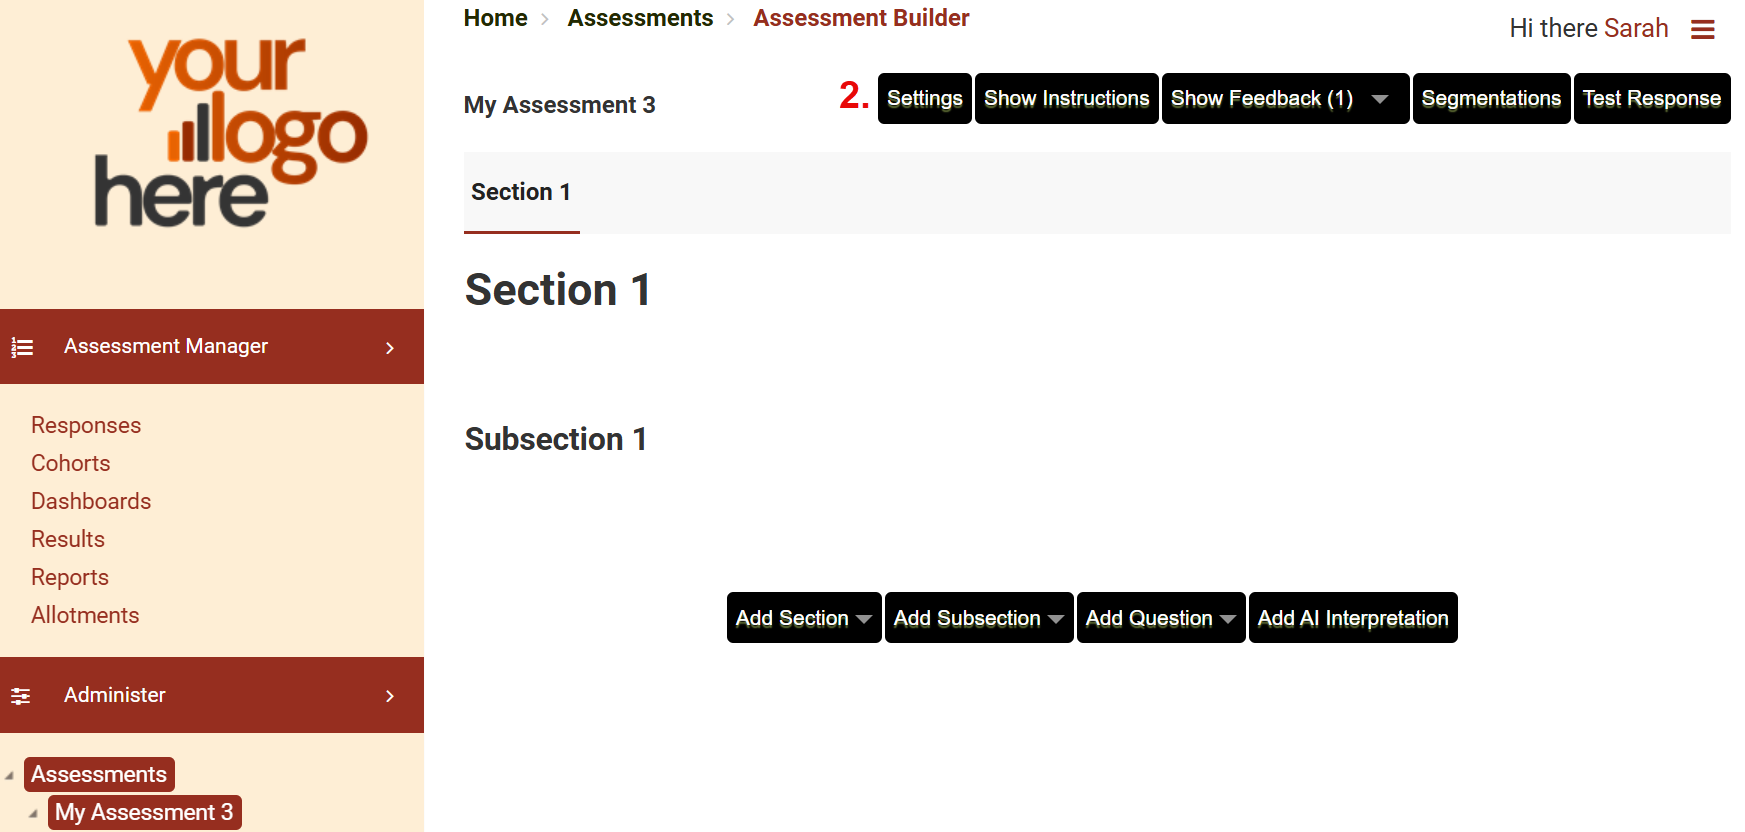Click the Add AI Interpretation button
This screenshot has height=832, width=1745.
[1352, 618]
